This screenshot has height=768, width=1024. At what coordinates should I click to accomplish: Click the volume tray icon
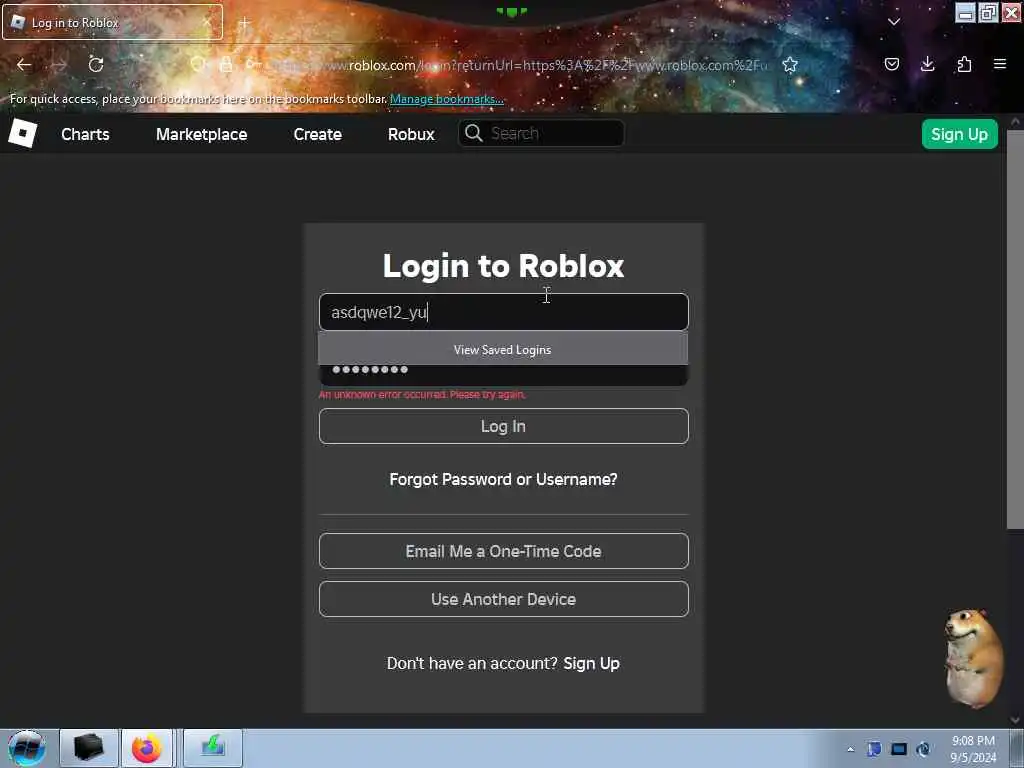click(x=923, y=749)
